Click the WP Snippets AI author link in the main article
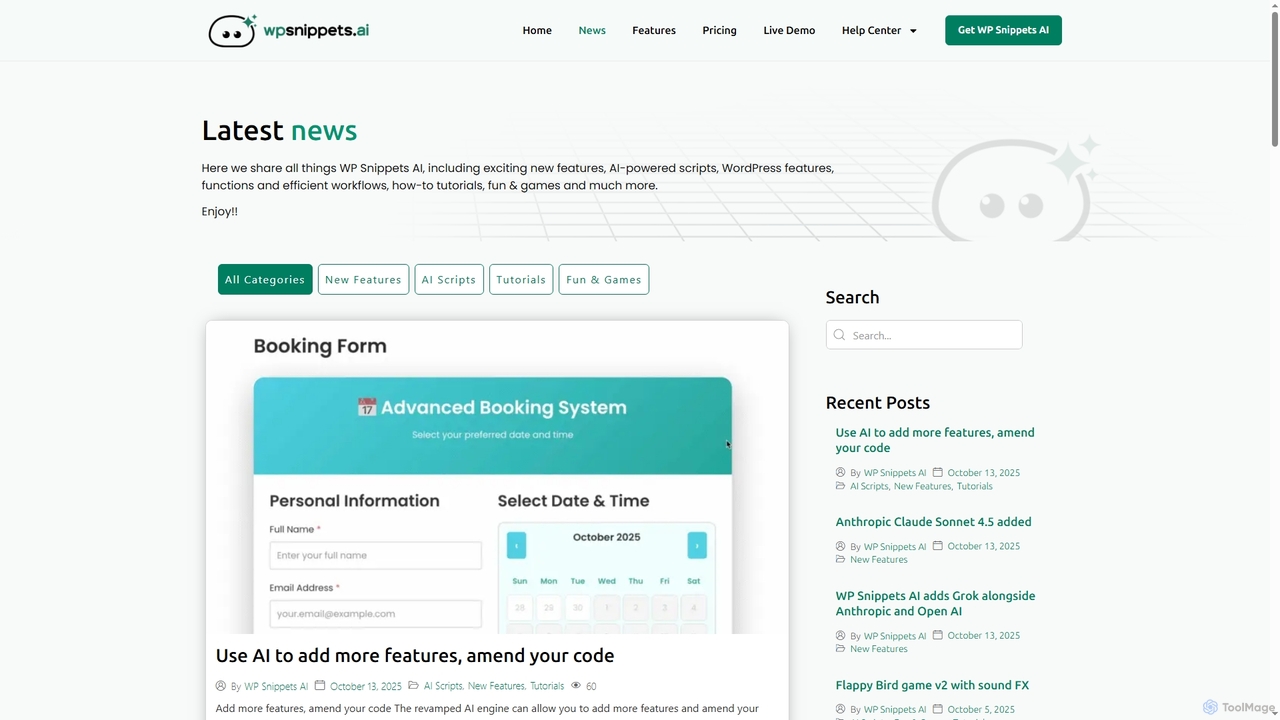The width and height of the screenshot is (1280, 720). (x=276, y=686)
